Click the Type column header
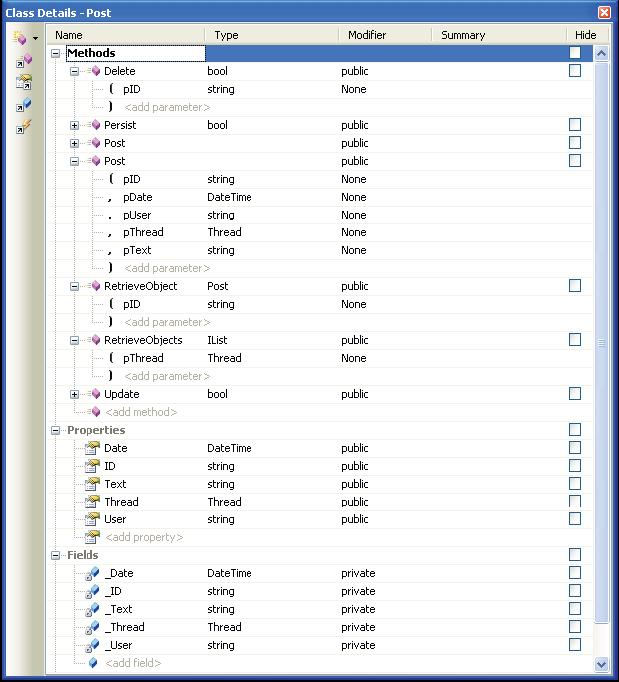This screenshot has height=682, width=619. [x=227, y=35]
